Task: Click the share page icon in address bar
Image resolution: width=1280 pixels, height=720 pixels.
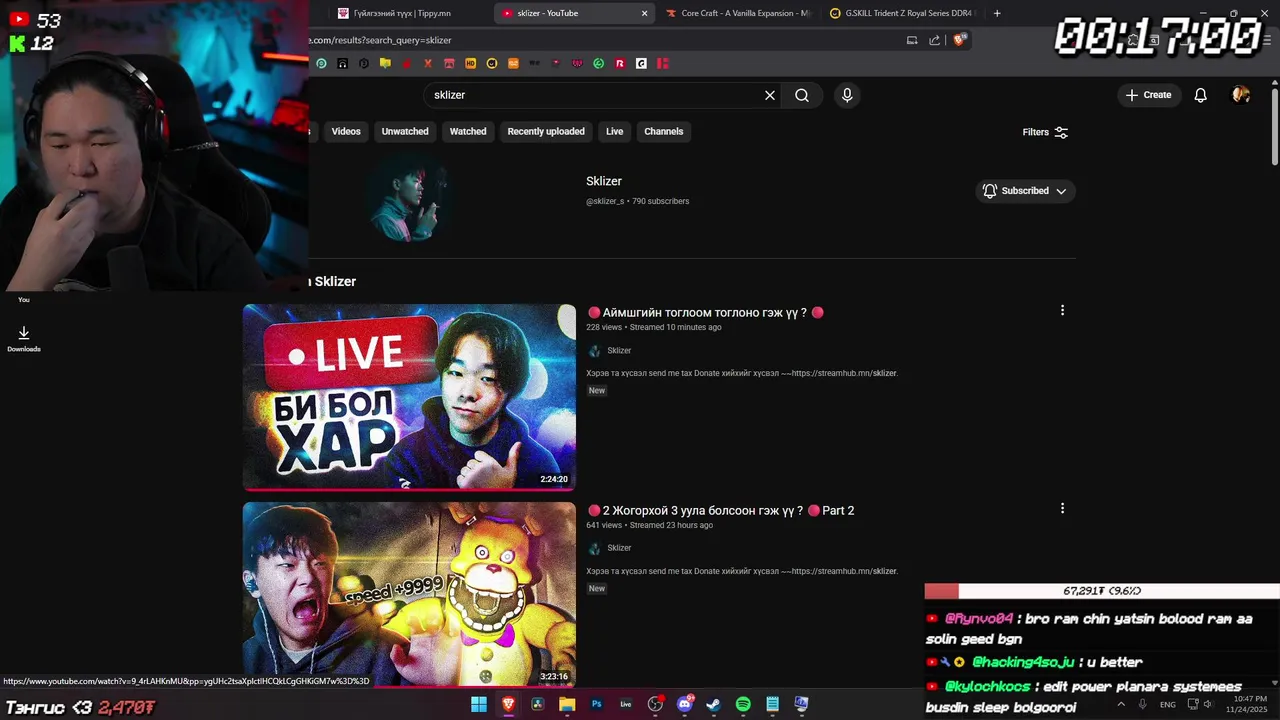Action: pos(935,40)
